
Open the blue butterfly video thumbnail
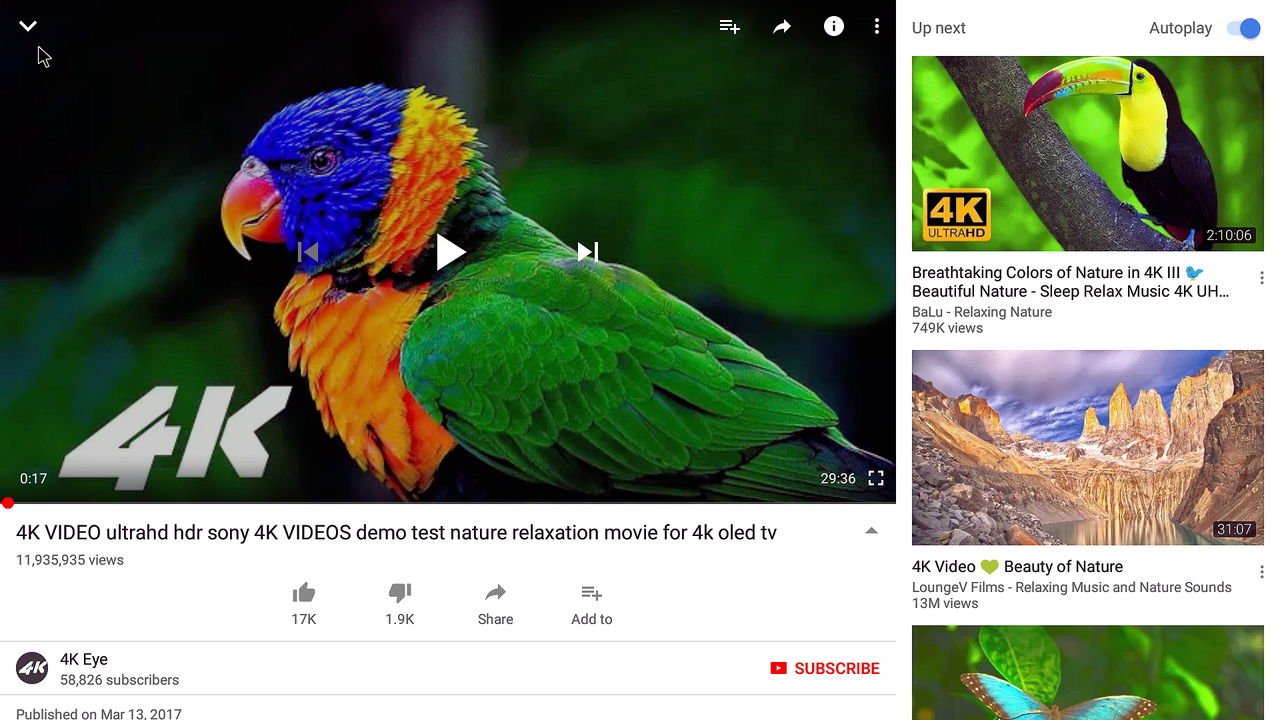[x=1088, y=672]
